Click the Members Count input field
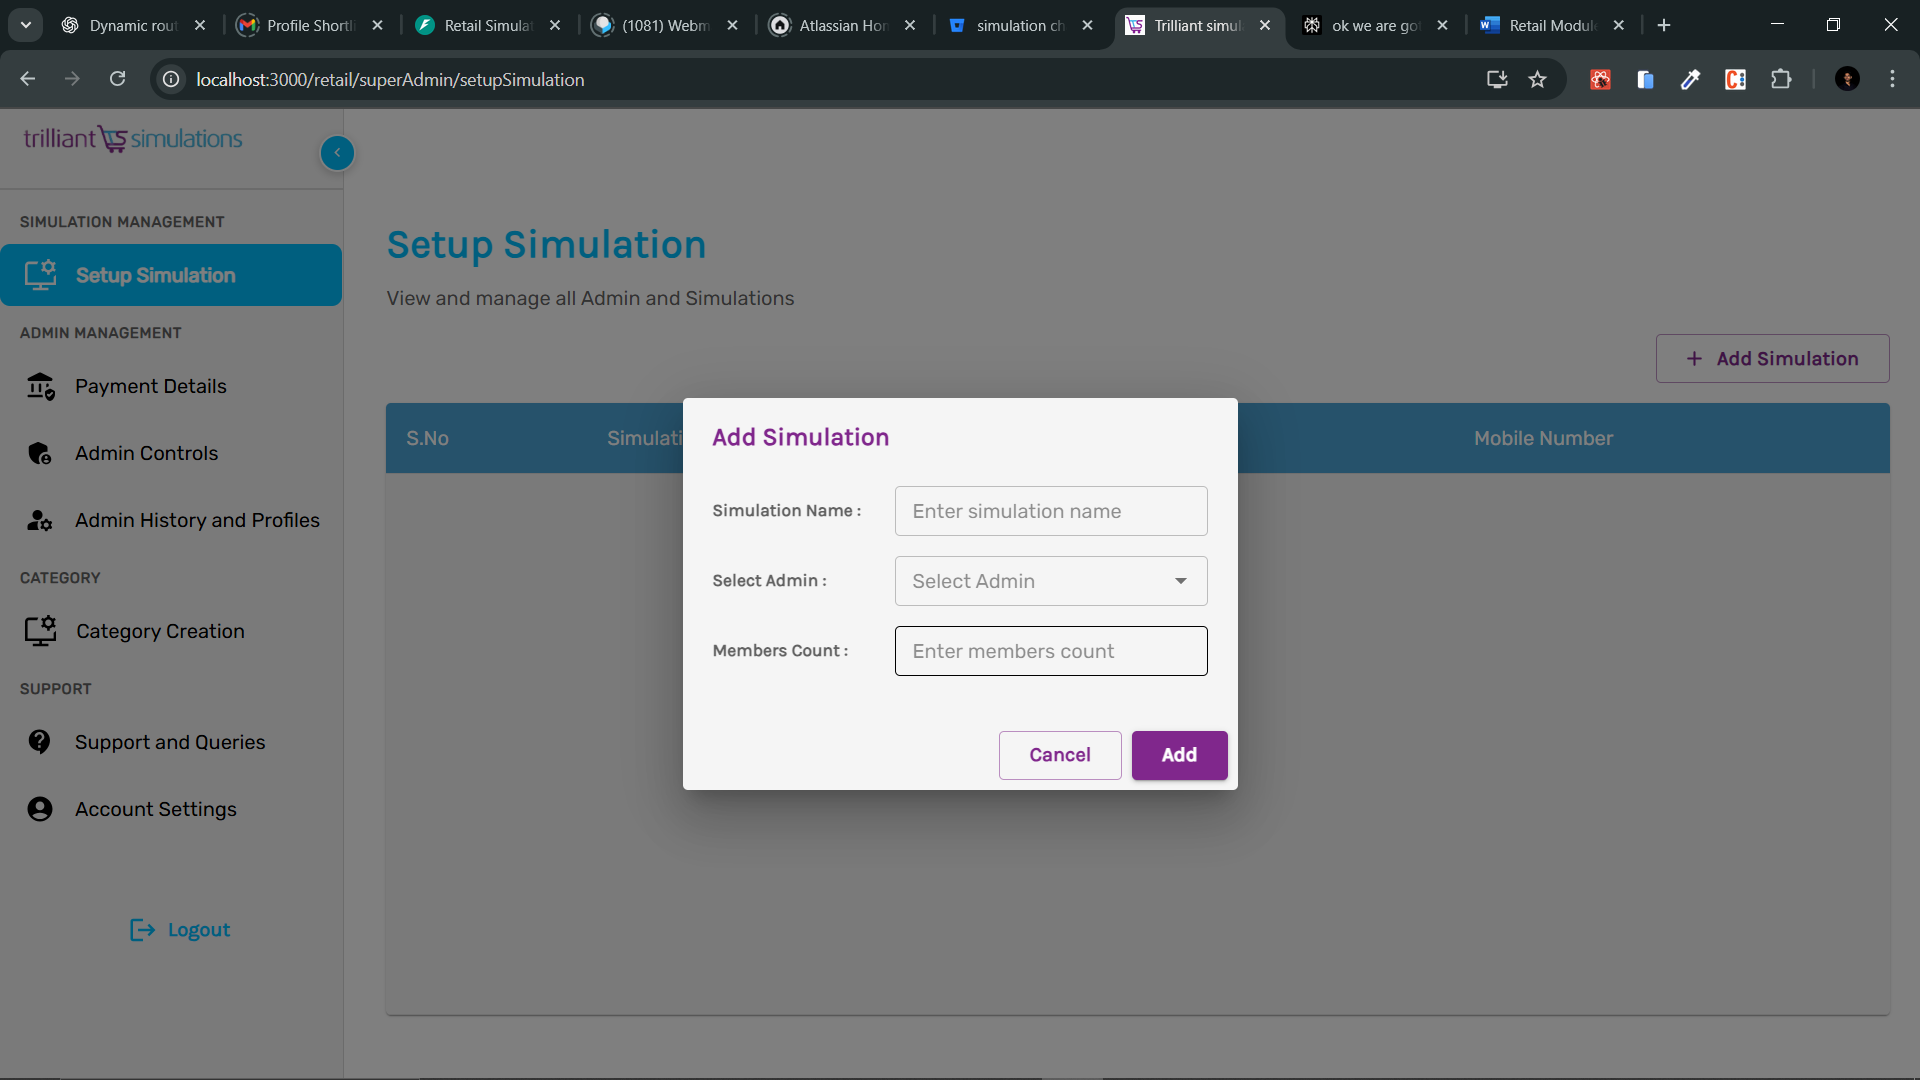The width and height of the screenshot is (1920, 1080). click(1050, 651)
